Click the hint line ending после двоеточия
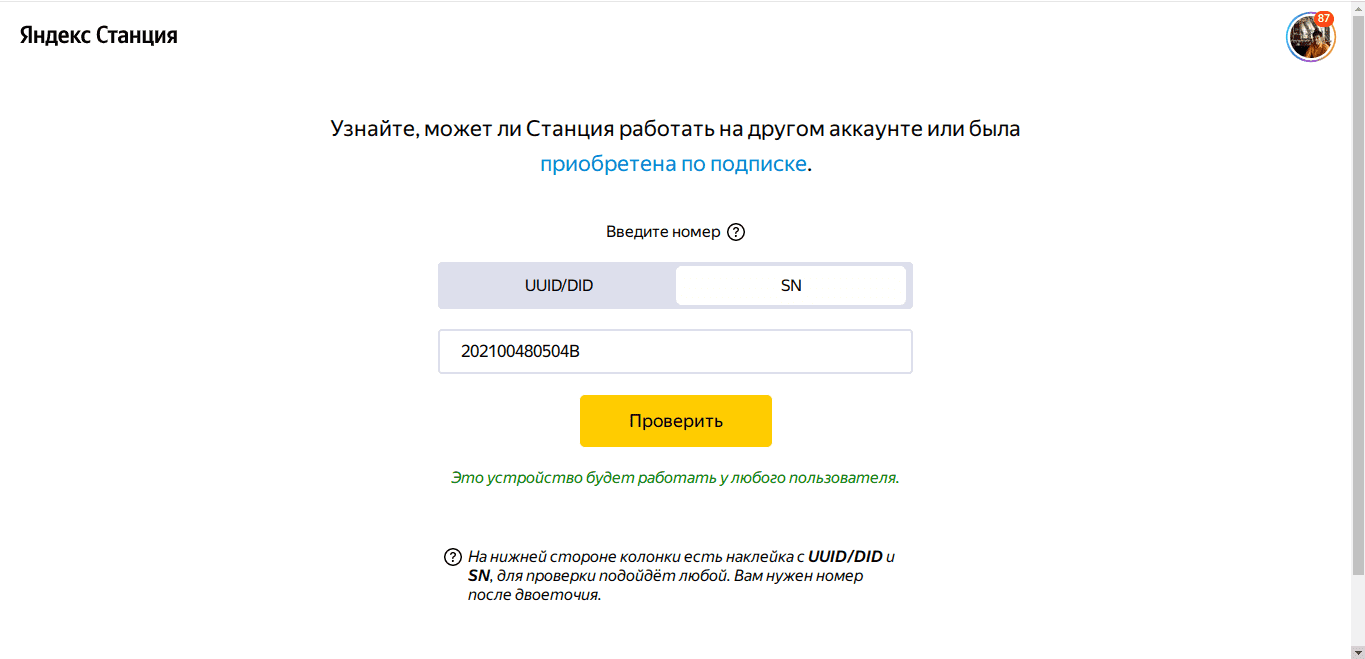 [534, 595]
